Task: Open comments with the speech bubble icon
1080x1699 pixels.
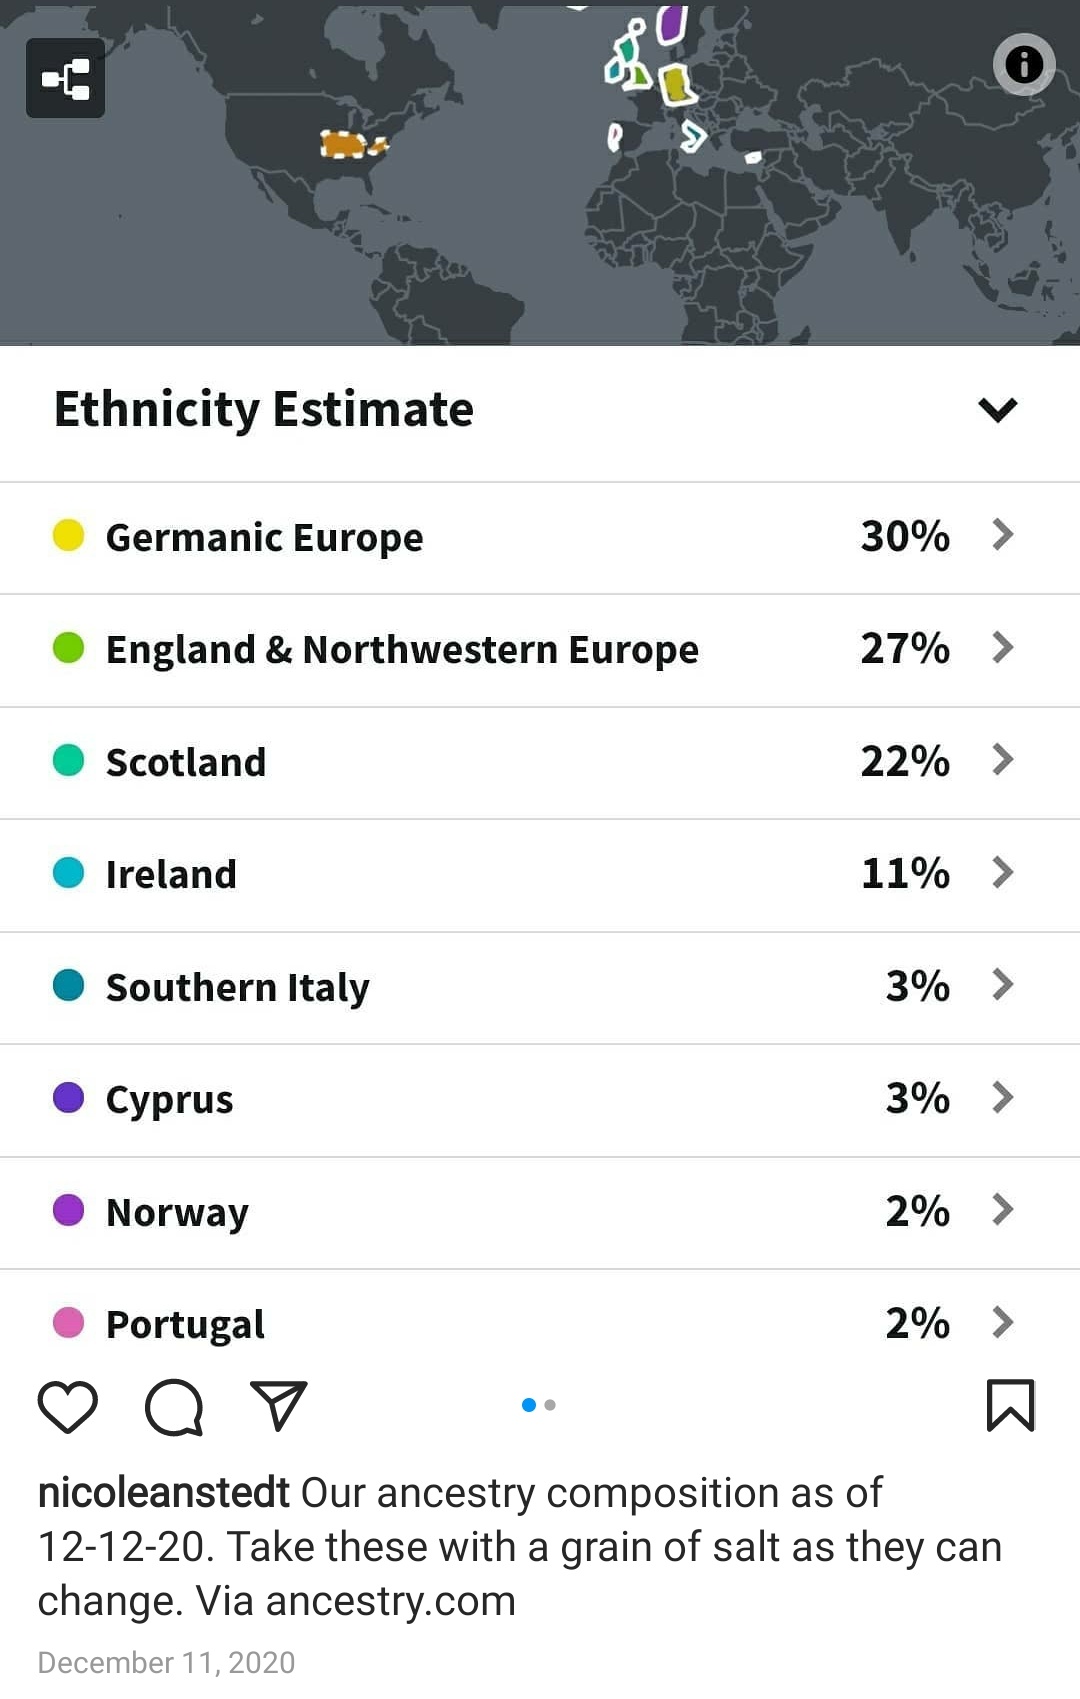Action: click(x=174, y=1406)
